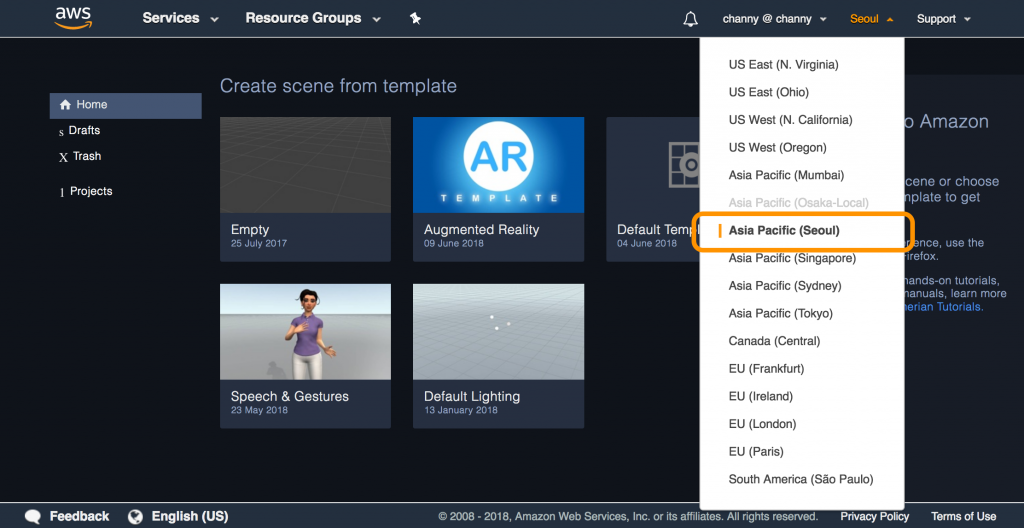This screenshot has height=528, width=1024.
Task: Pick the Default Template scene card
Action: pyautogui.click(x=652, y=190)
